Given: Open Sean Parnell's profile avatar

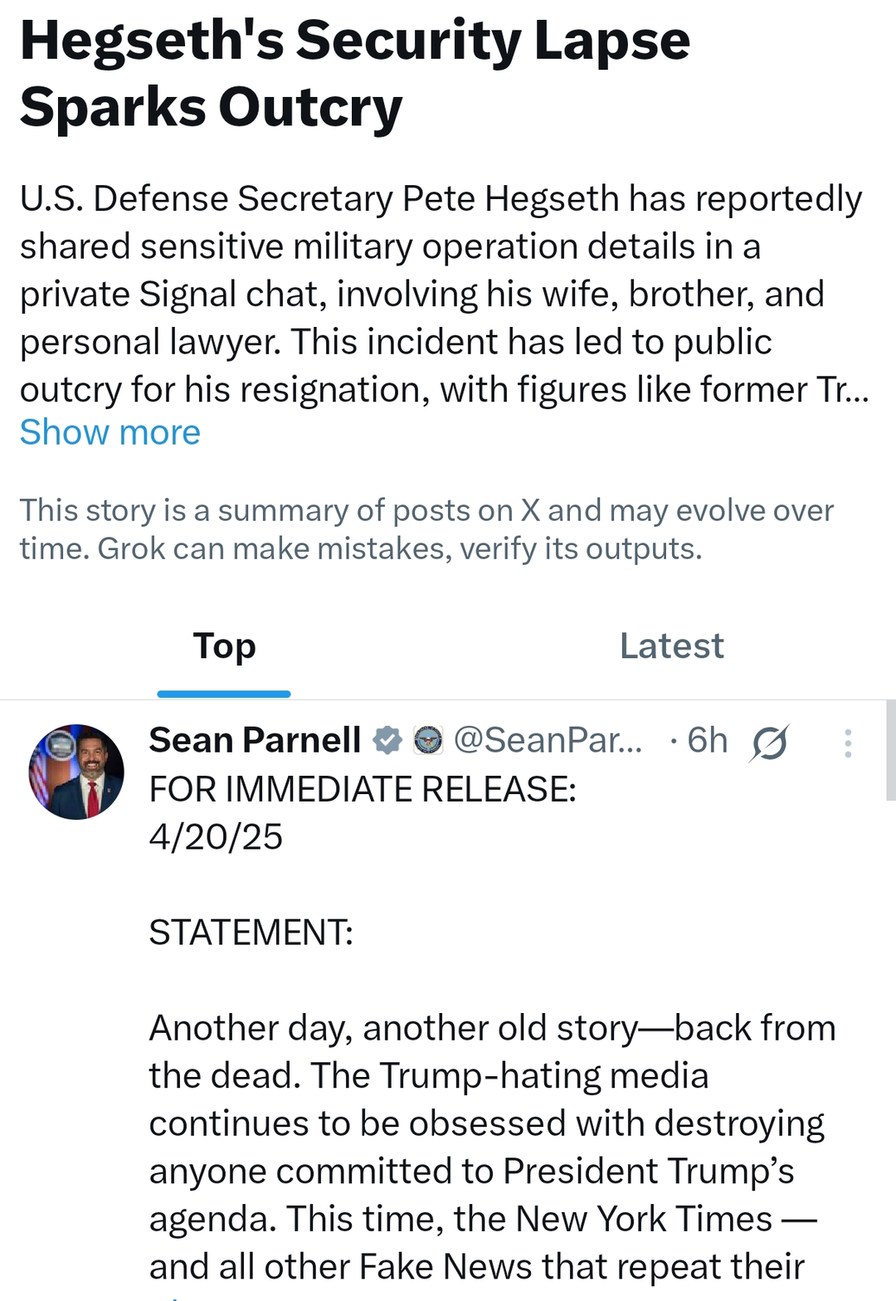Looking at the screenshot, I should pyautogui.click(x=77, y=772).
